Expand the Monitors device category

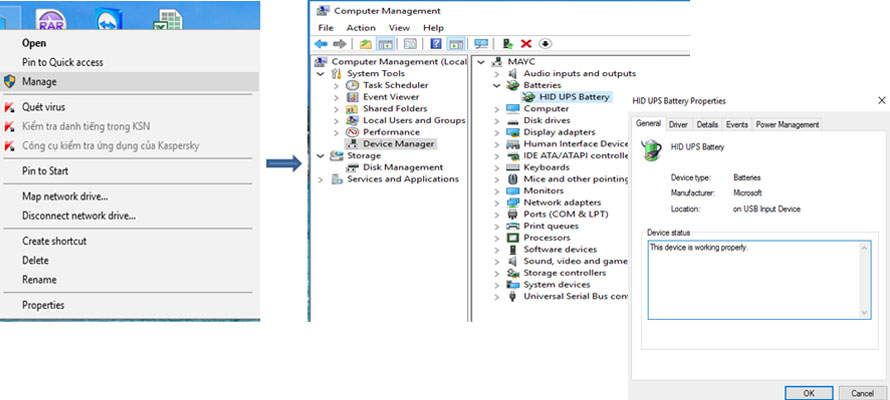(497, 191)
